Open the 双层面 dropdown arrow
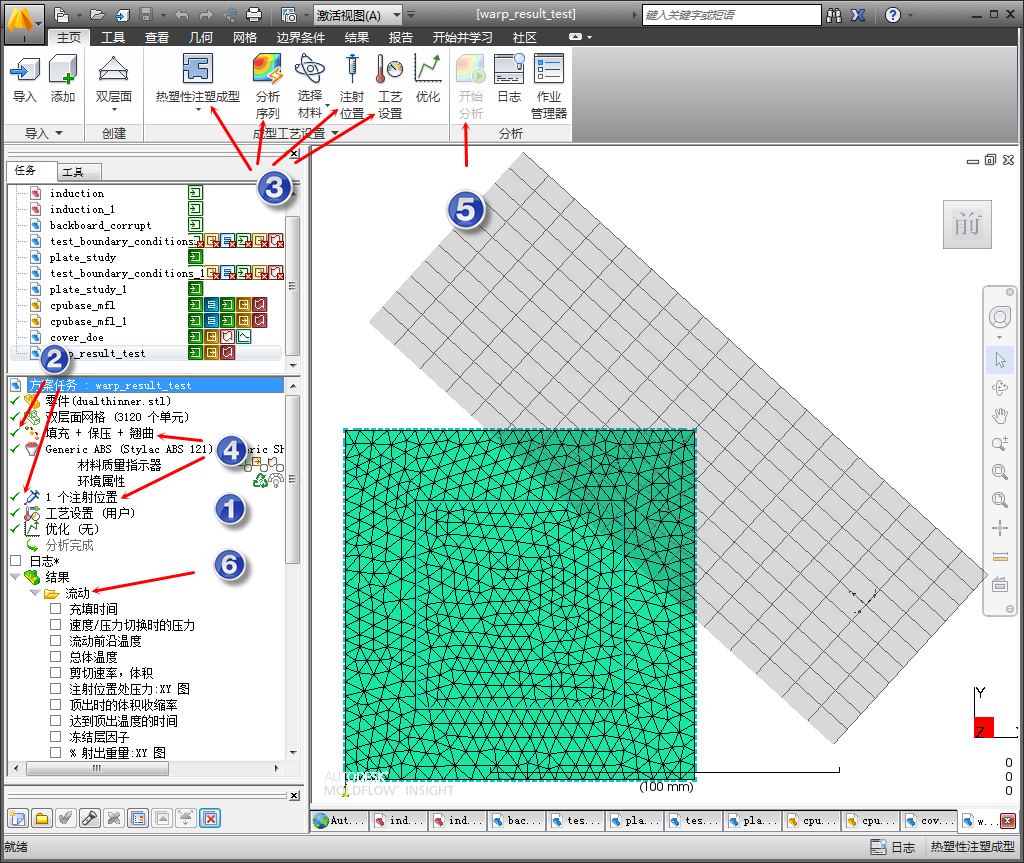Screen dimensions: 1024x863 (x=114, y=110)
